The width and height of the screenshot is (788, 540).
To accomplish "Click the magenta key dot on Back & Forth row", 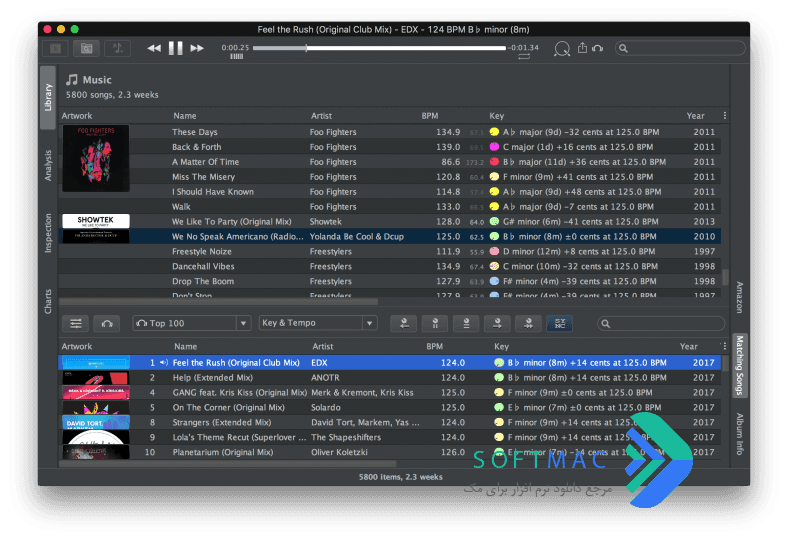I will click(495, 147).
